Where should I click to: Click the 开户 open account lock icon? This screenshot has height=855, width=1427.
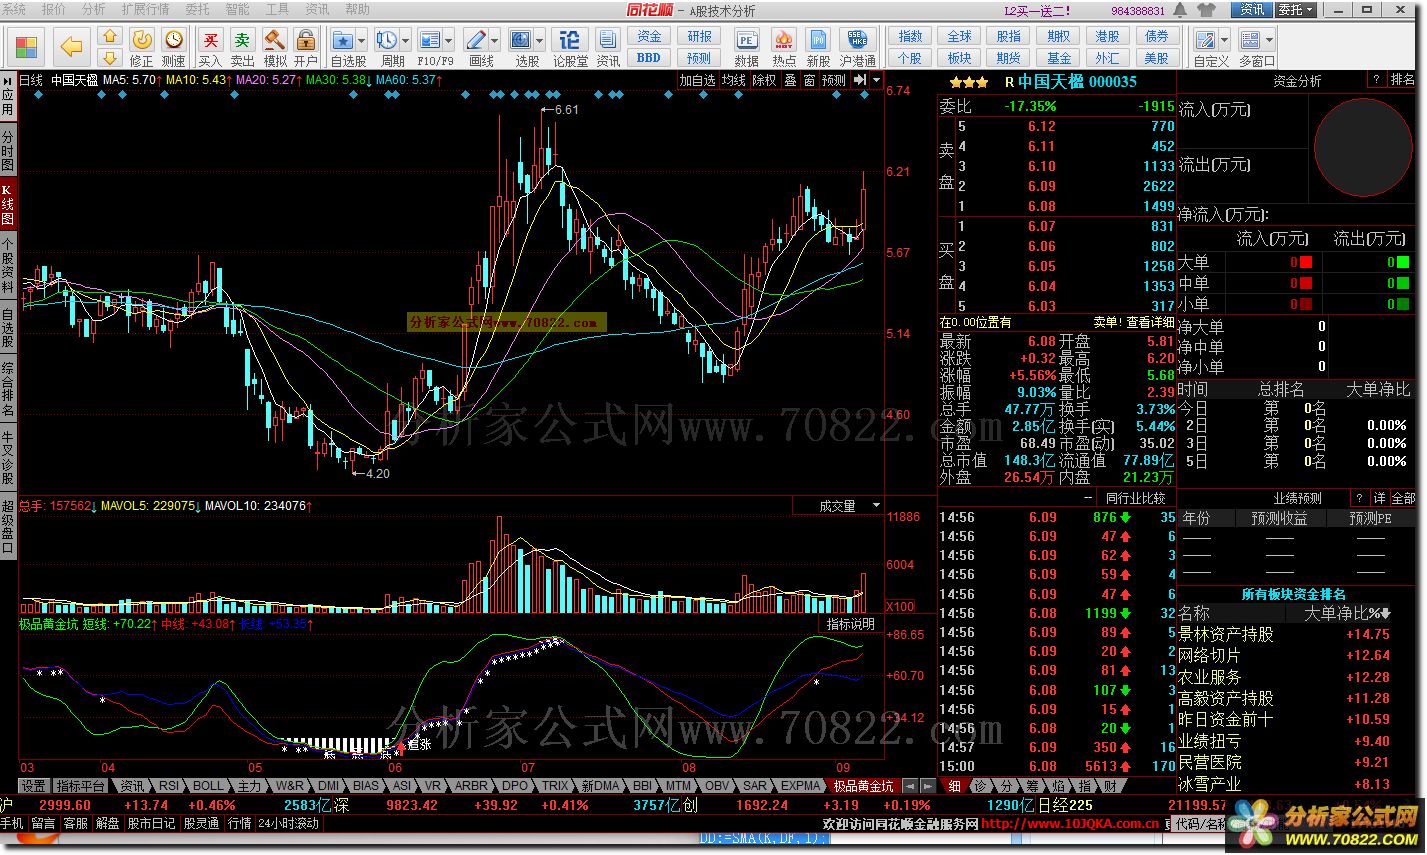pyautogui.click(x=306, y=40)
